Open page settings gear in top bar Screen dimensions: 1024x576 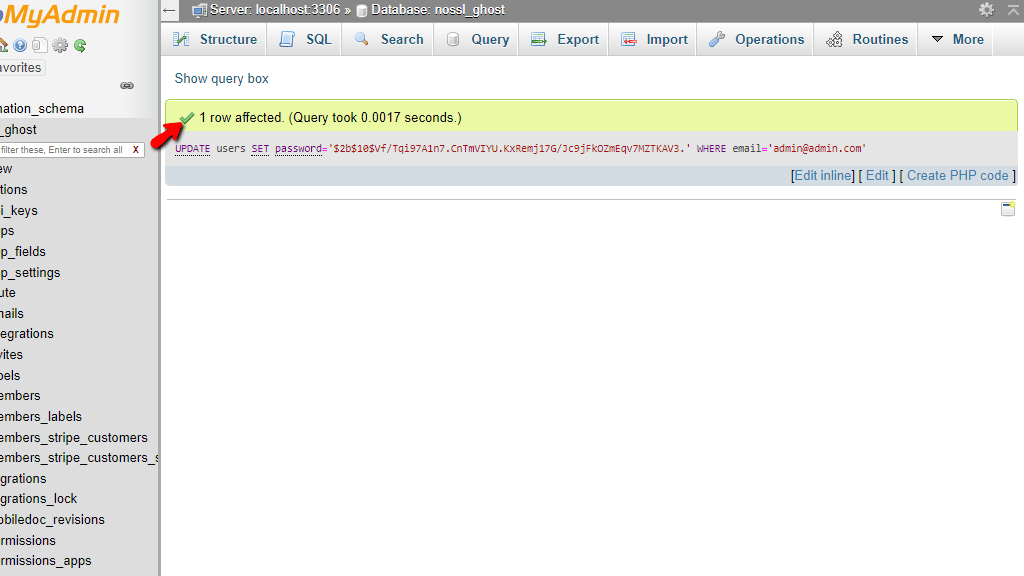pos(986,9)
